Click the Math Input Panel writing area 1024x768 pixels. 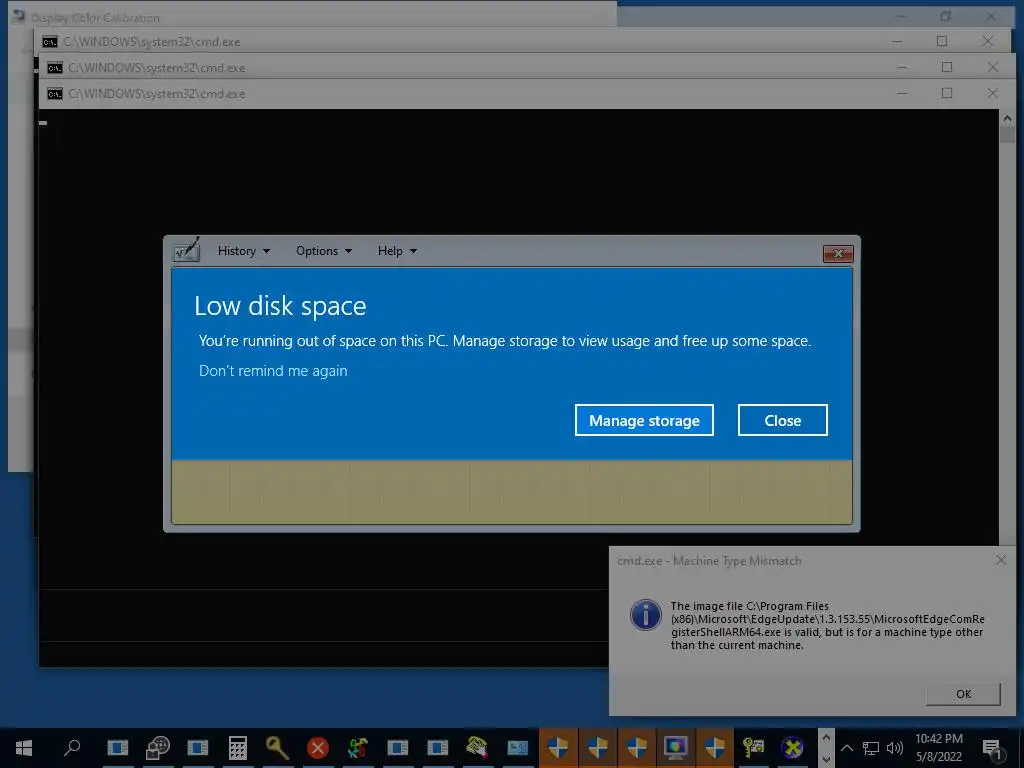click(x=511, y=492)
